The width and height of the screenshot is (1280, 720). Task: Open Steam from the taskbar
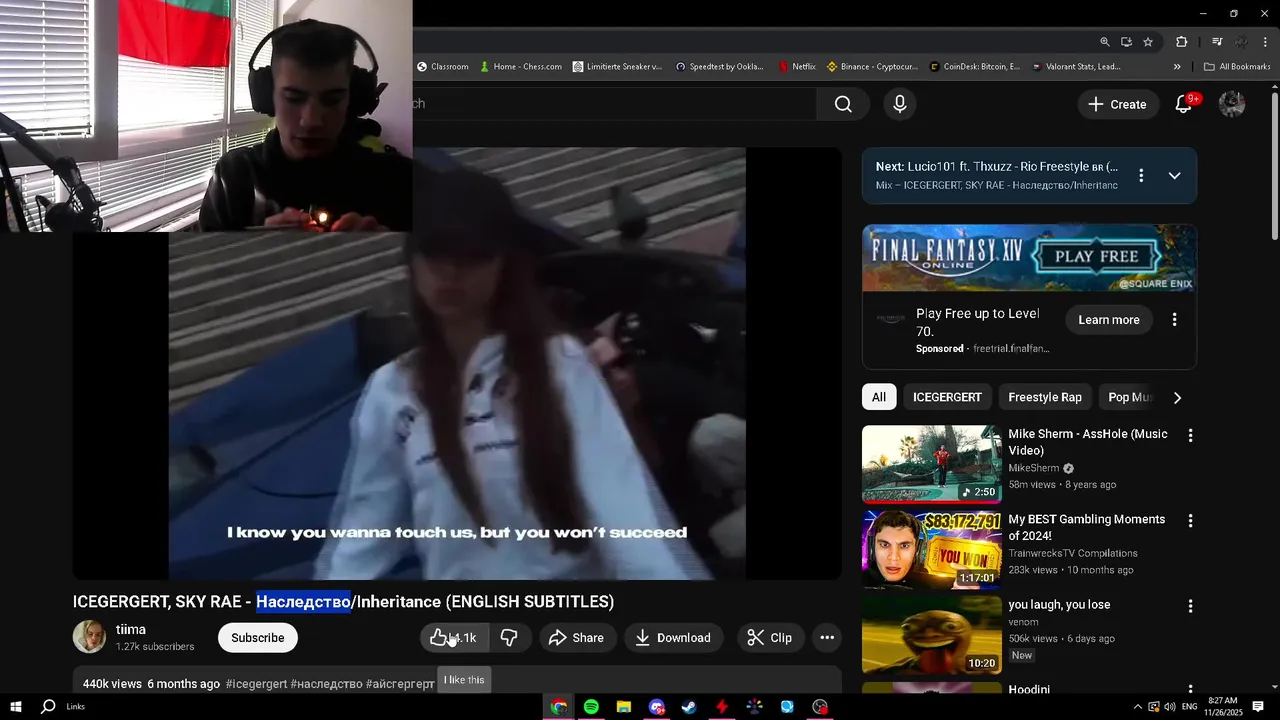tap(689, 707)
